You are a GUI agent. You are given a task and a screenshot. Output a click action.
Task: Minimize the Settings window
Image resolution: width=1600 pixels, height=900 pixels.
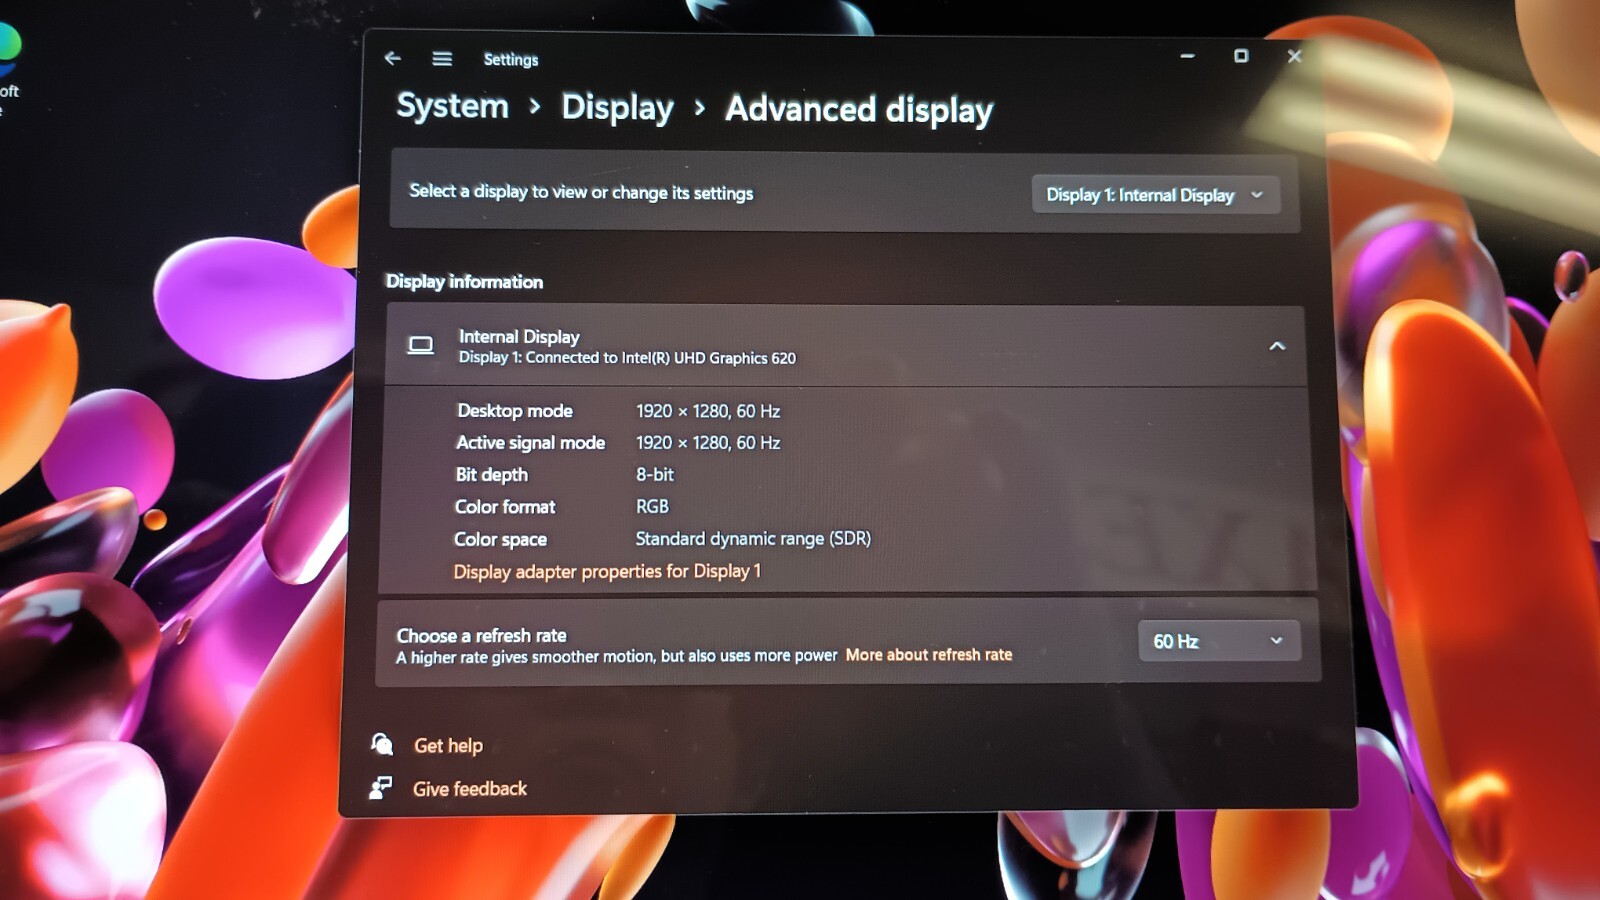pyautogui.click(x=1187, y=56)
